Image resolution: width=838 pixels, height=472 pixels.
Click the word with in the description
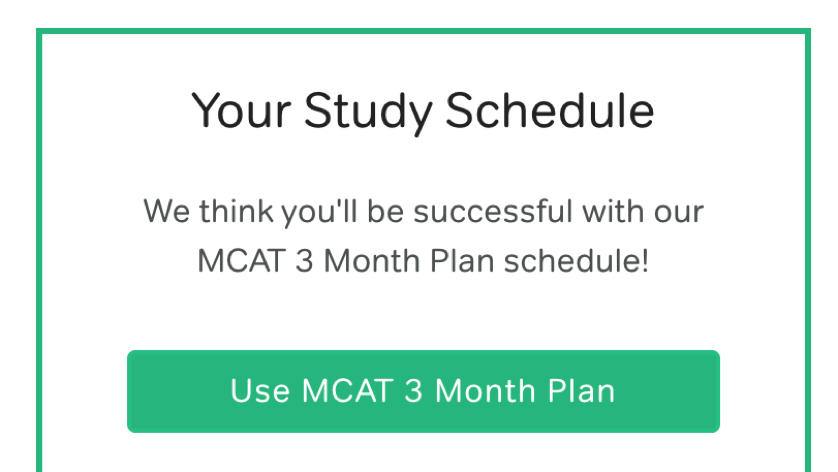tap(614, 210)
